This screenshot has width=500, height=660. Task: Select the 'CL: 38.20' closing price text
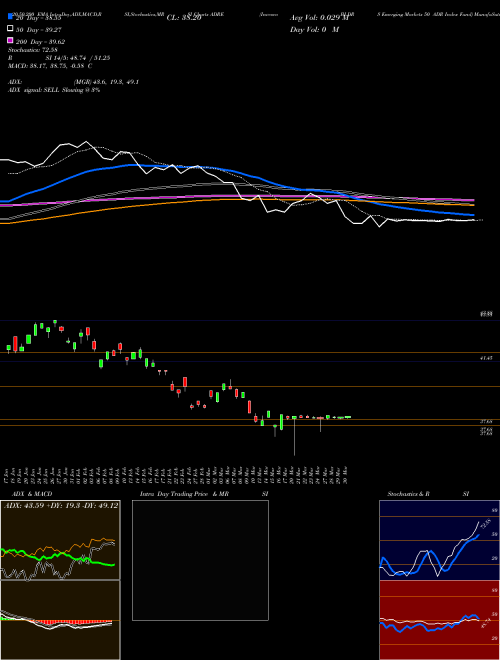click(x=184, y=18)
